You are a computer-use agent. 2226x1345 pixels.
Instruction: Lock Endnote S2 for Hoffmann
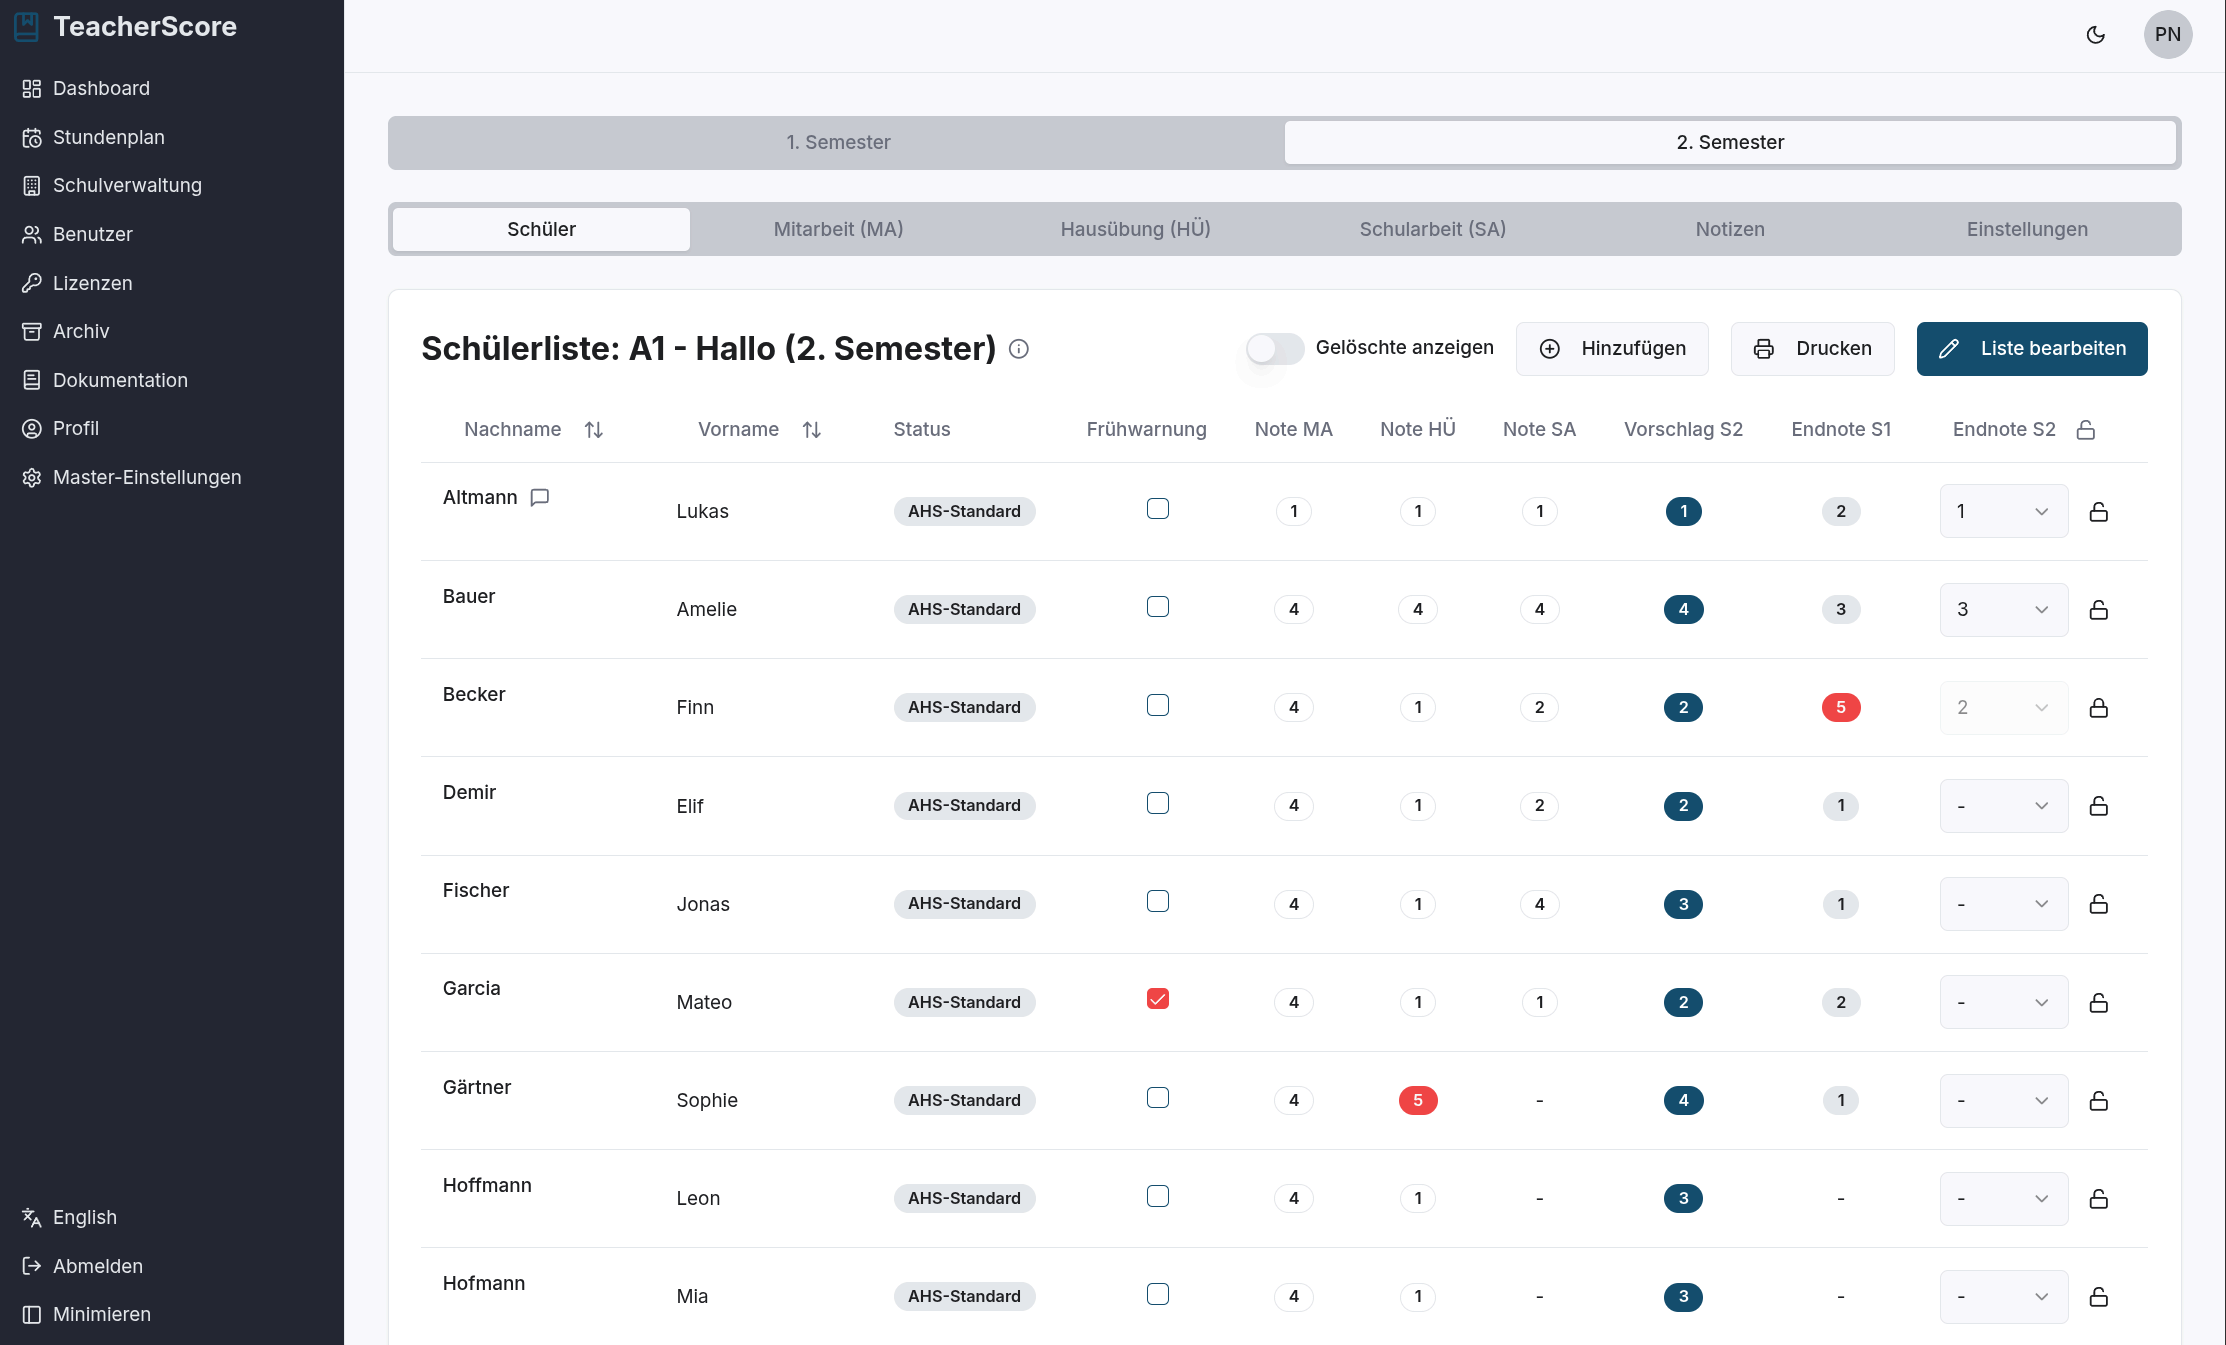[2099, 1199]
